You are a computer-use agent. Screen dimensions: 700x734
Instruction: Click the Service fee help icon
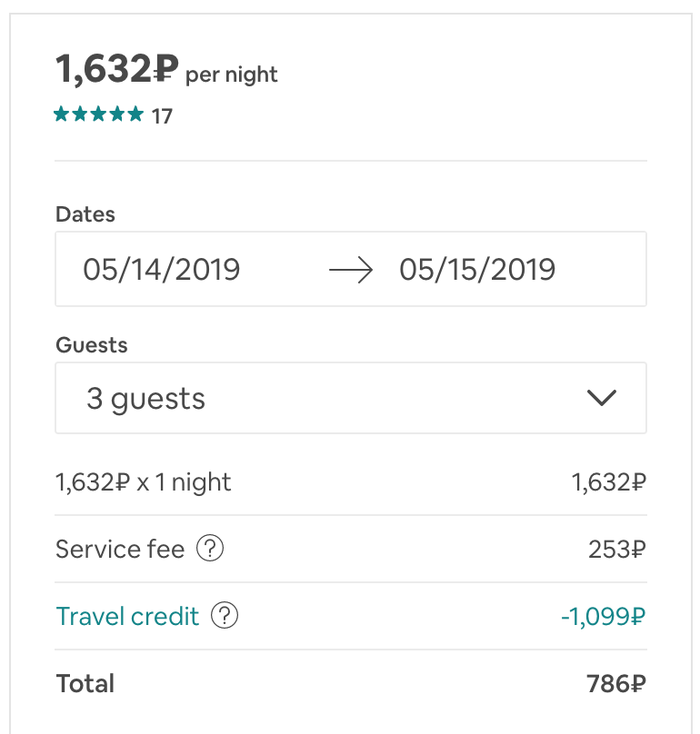210,549
